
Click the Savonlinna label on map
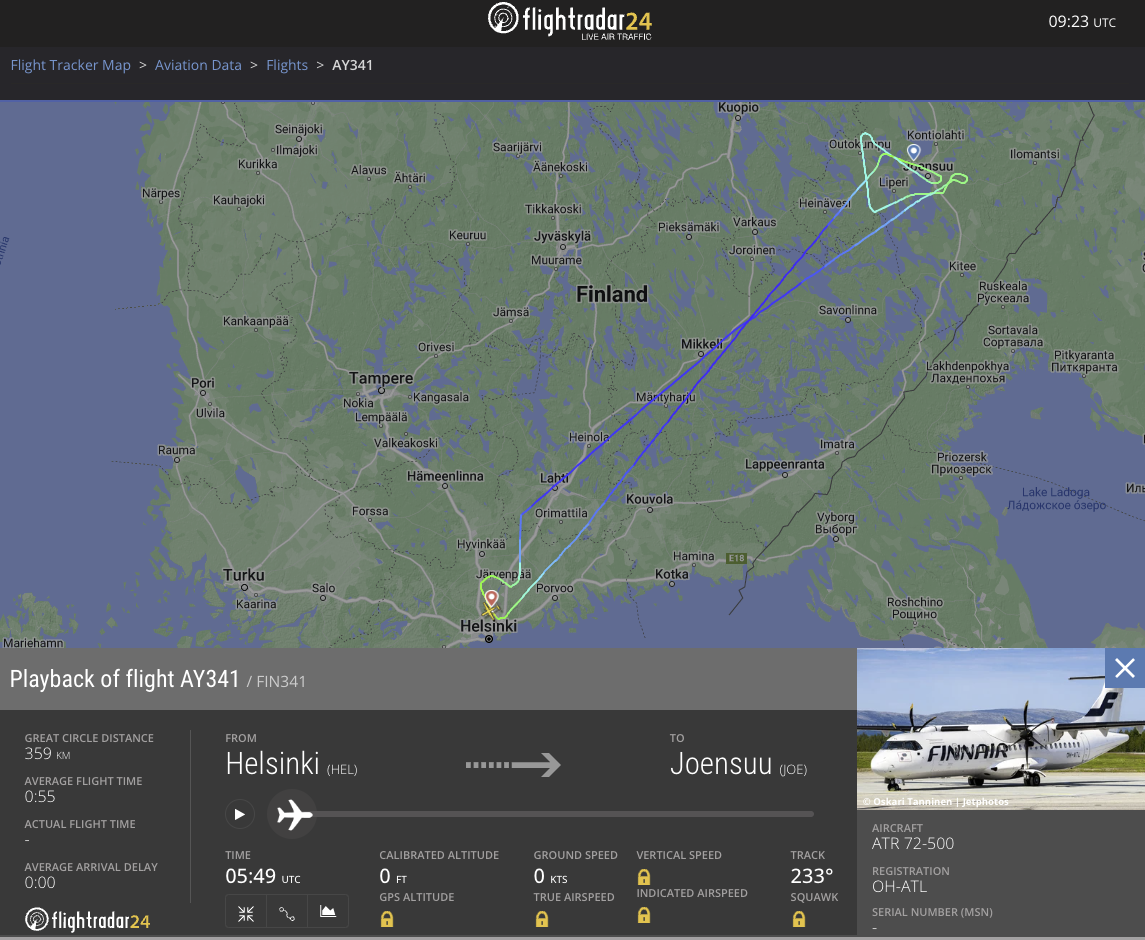[x=848, y=310]
